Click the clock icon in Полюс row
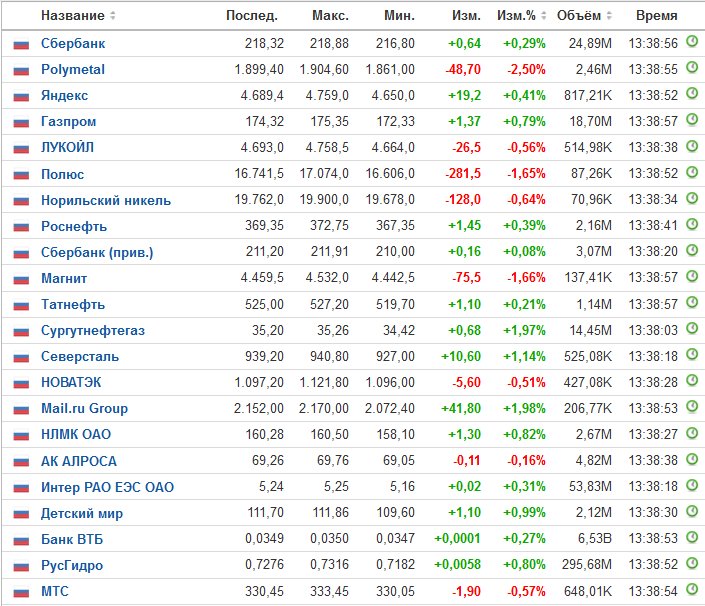 pyautogui.click(x=692, y=172)
